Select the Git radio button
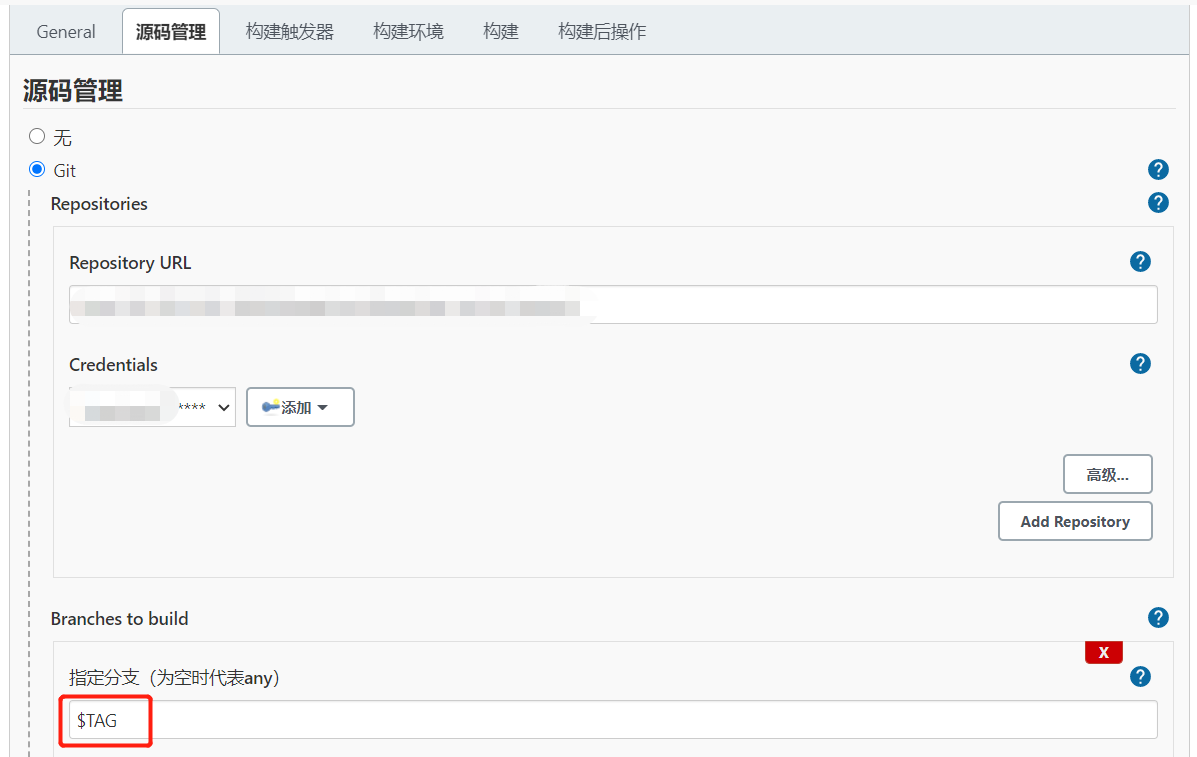 click(x=38, y=169)
